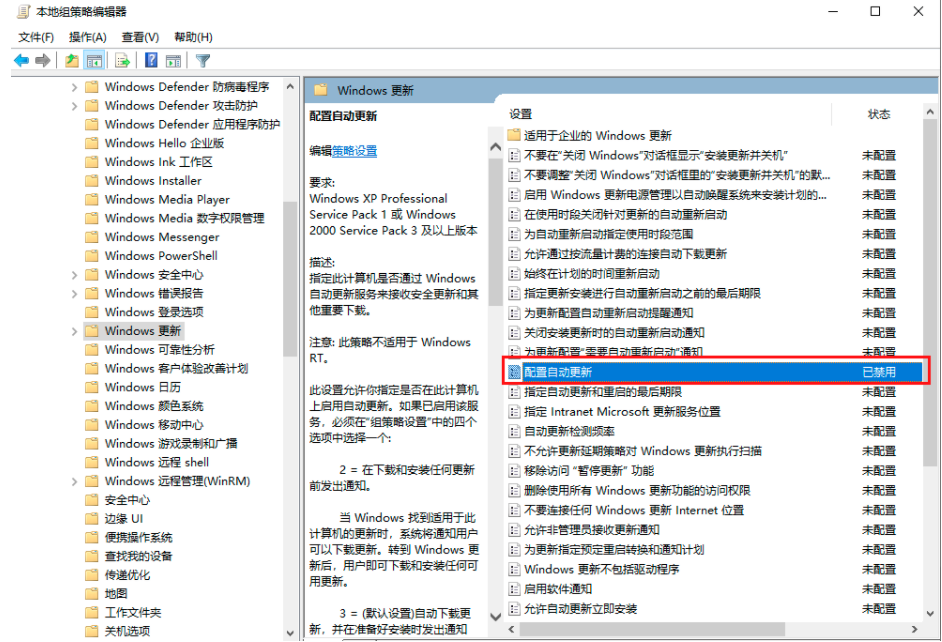Select the 配置自动更新 policy row

[x=714, y=372]
